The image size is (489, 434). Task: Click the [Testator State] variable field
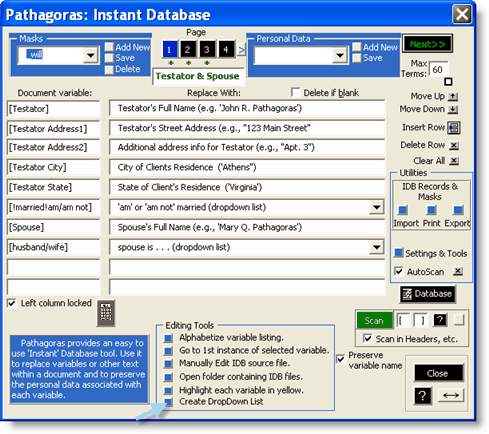(53, 187)
